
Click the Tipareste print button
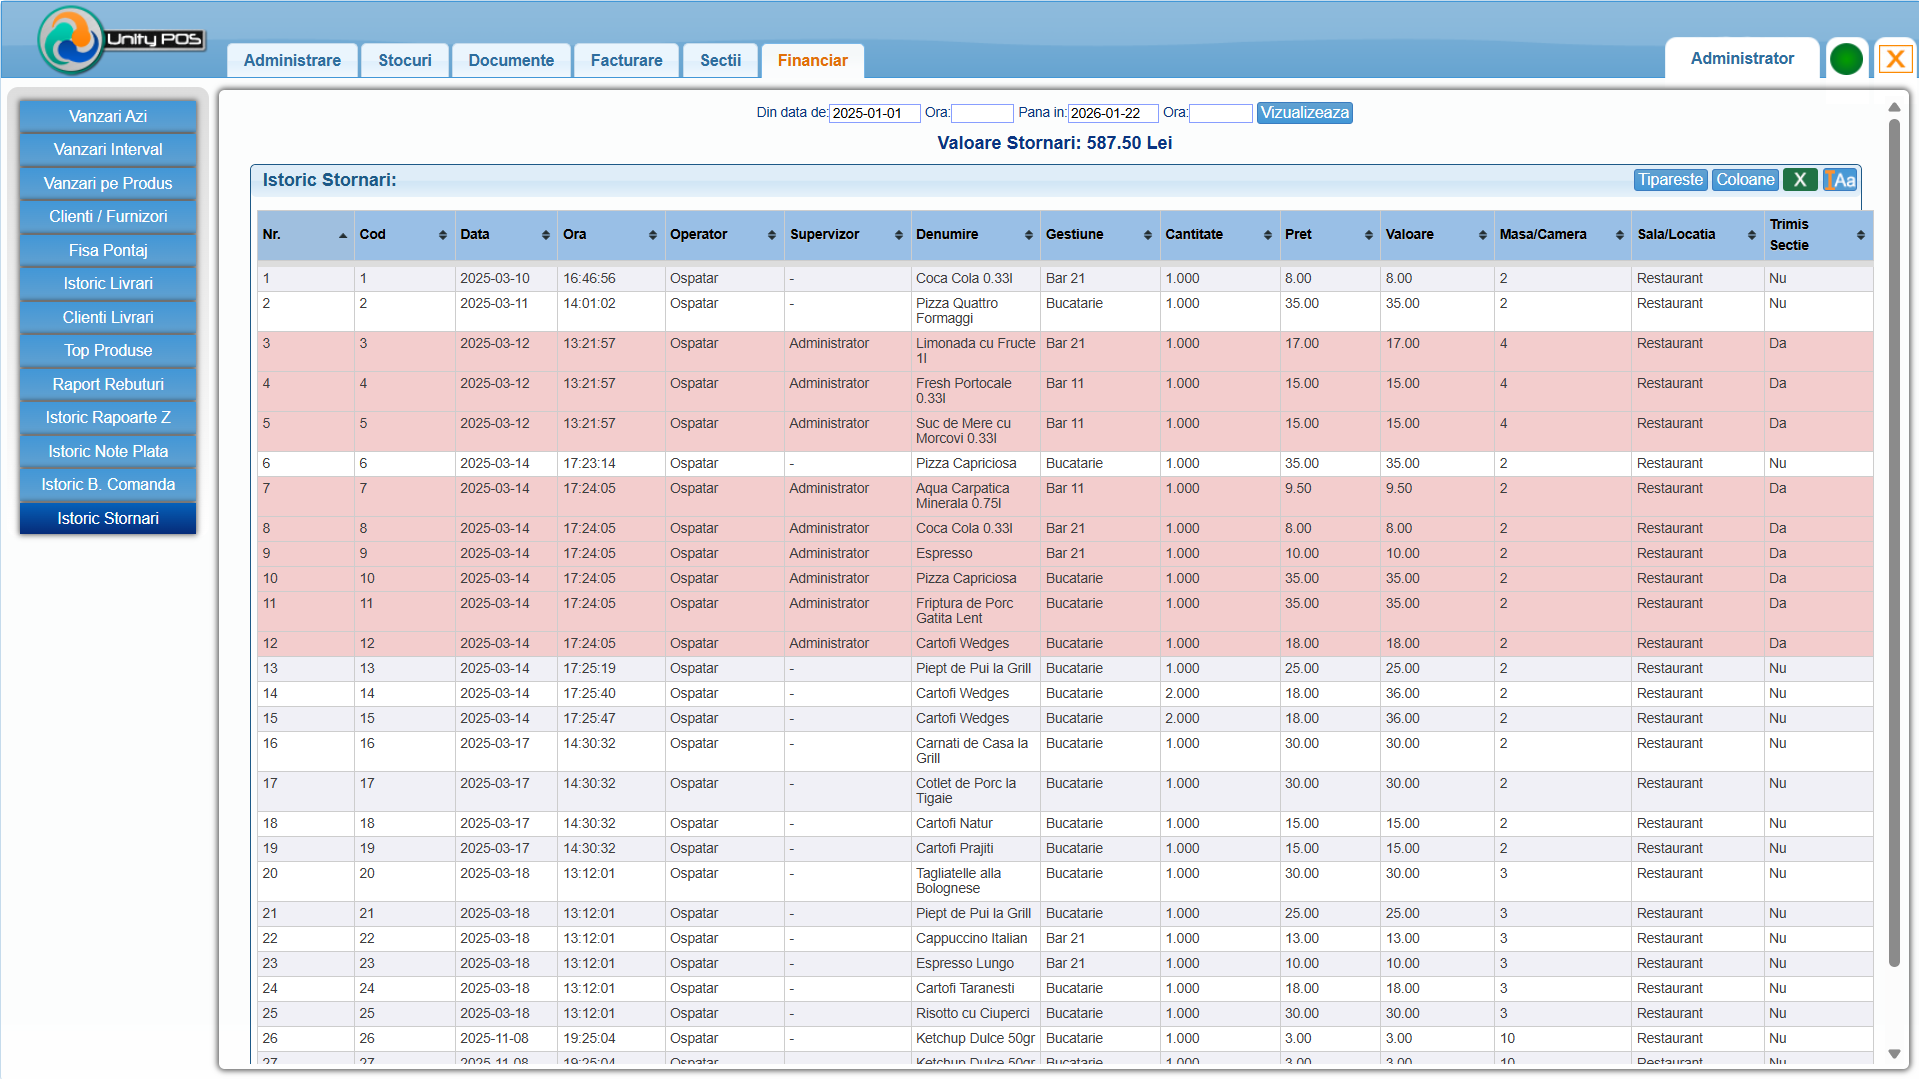click(1669, 180)
